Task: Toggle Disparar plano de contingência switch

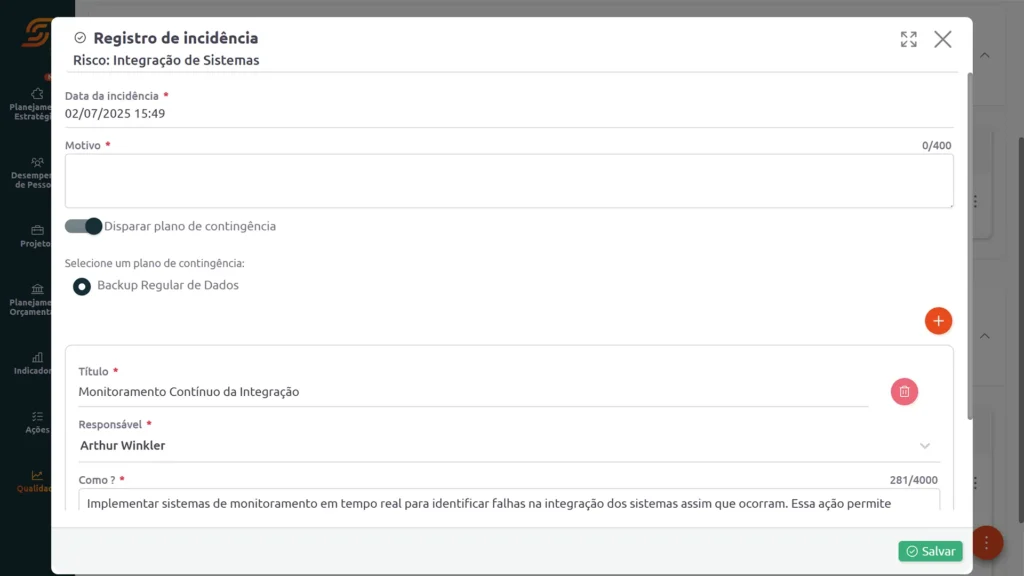Action: coord(83,226)
